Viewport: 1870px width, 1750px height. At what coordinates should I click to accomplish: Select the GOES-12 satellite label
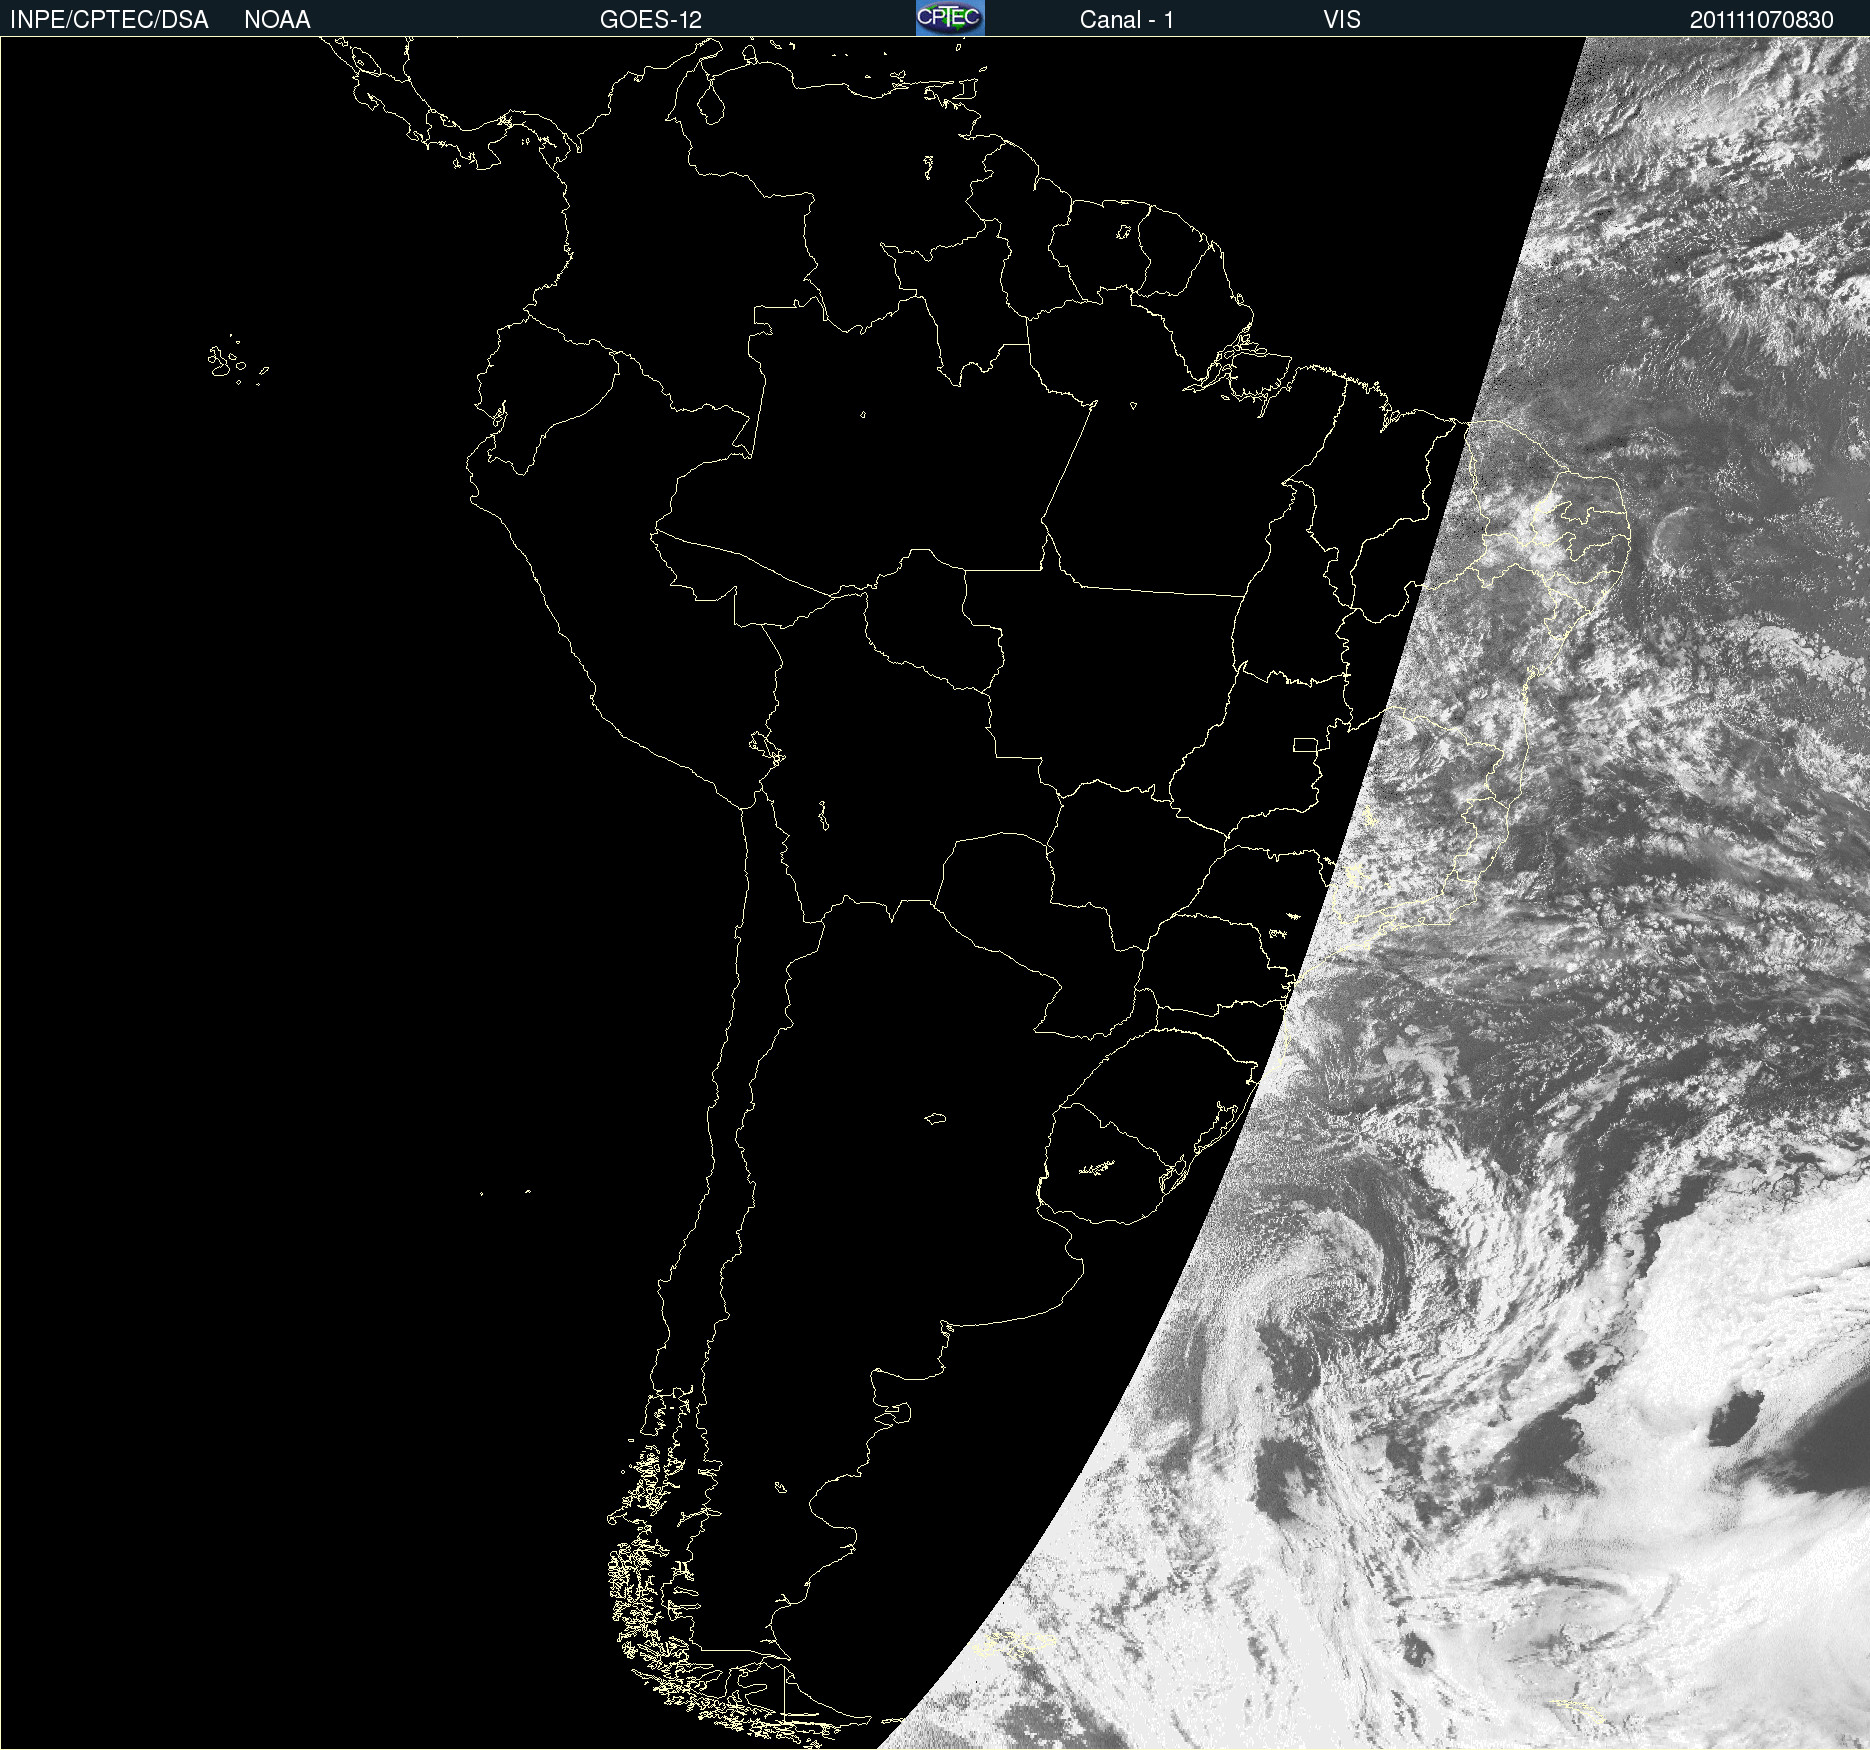[651, 20]
